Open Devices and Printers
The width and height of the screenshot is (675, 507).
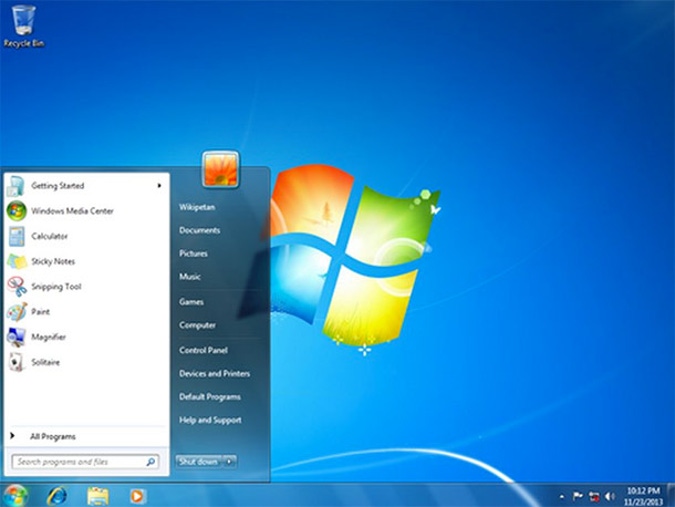[x=215, y=374]
